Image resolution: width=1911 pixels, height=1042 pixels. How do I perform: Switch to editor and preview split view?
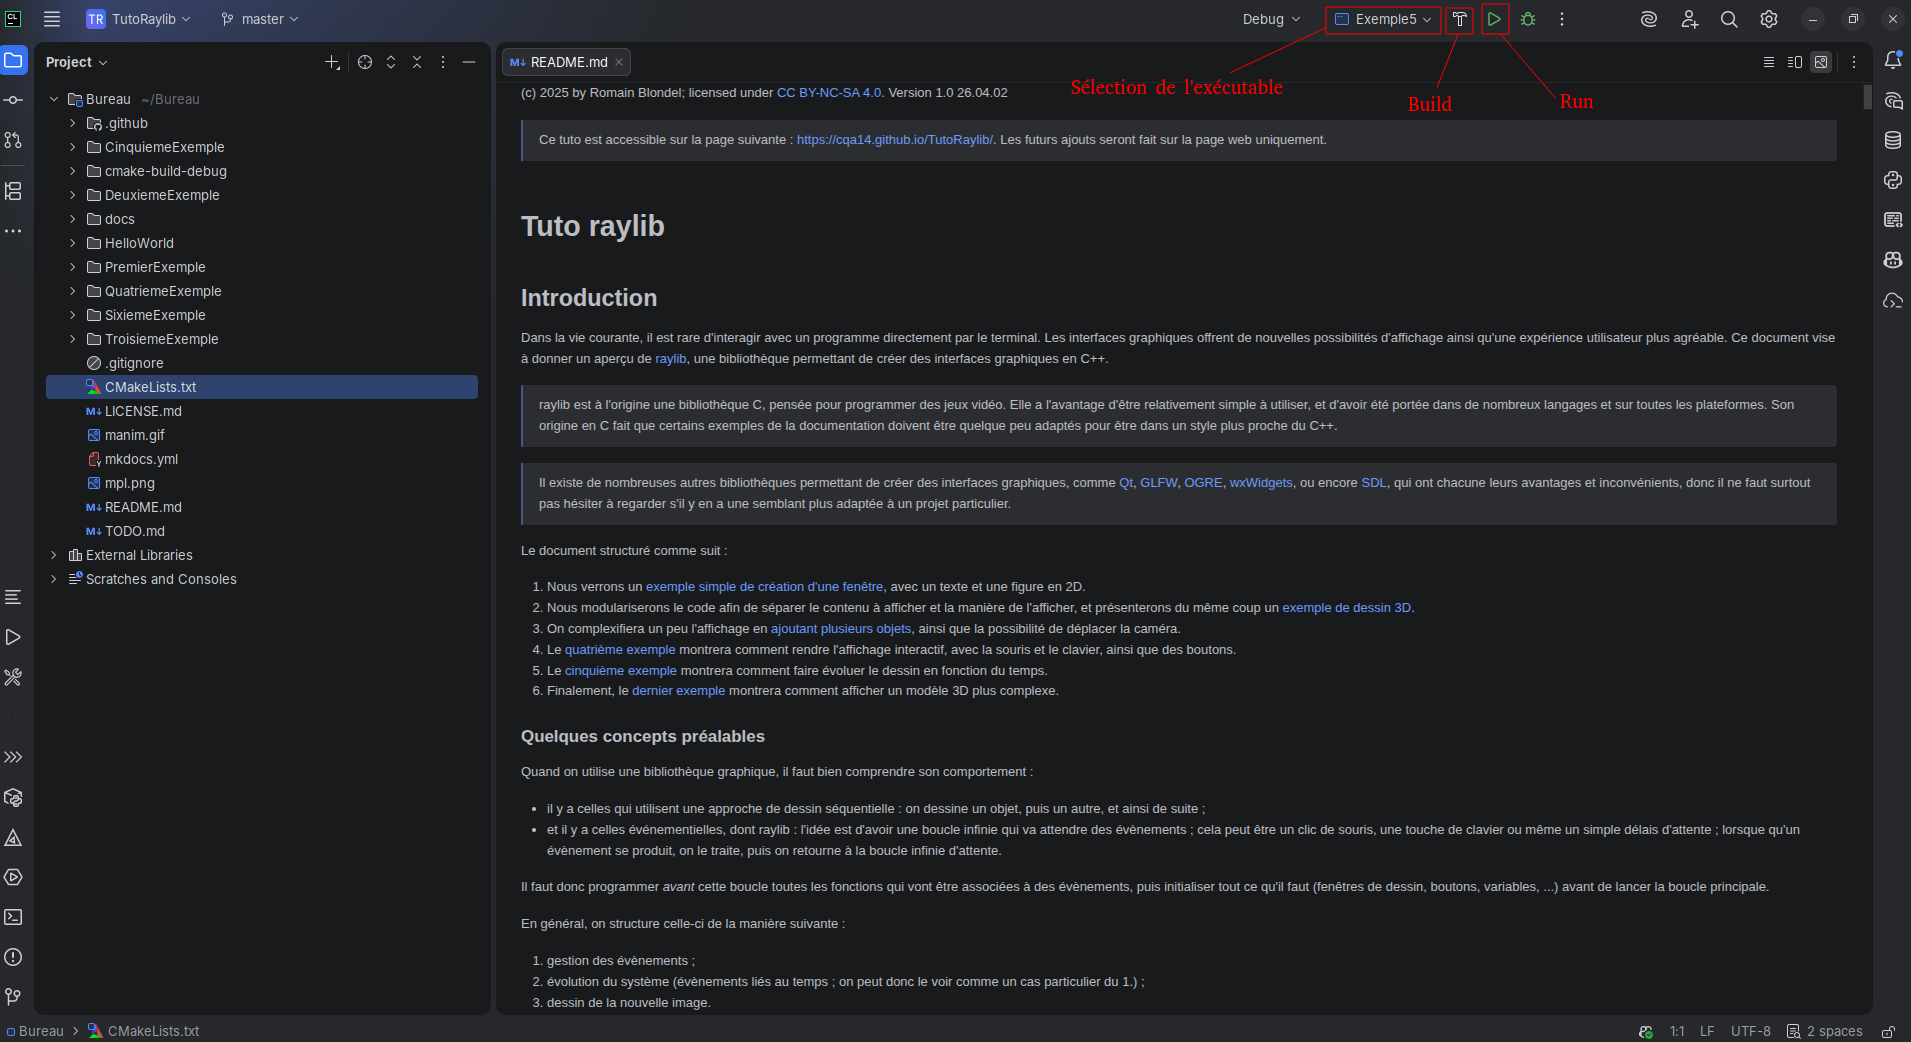tap(1795, 62)
